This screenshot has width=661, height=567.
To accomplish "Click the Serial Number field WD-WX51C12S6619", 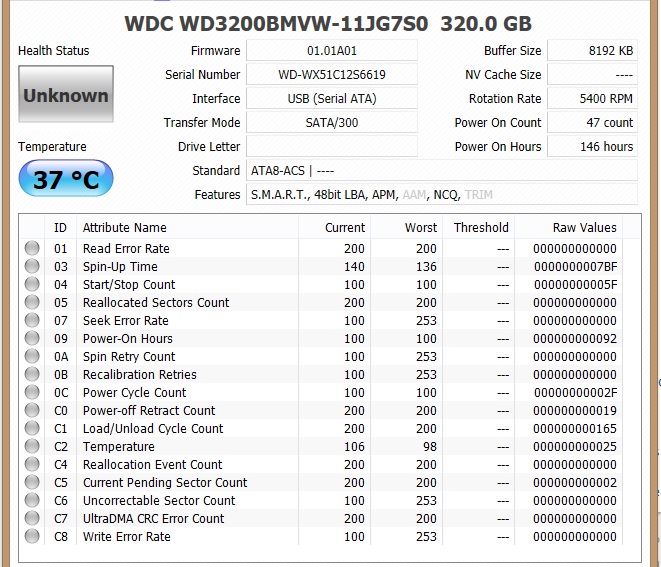I will coord(332,75).
